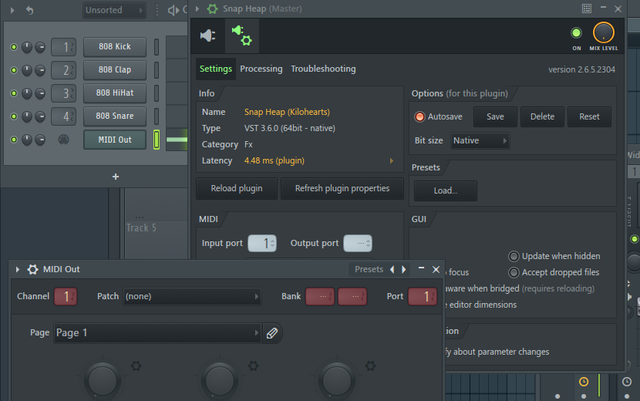Add a new channel with plus button
640x401 pixels.
click(x=116, y=176)
